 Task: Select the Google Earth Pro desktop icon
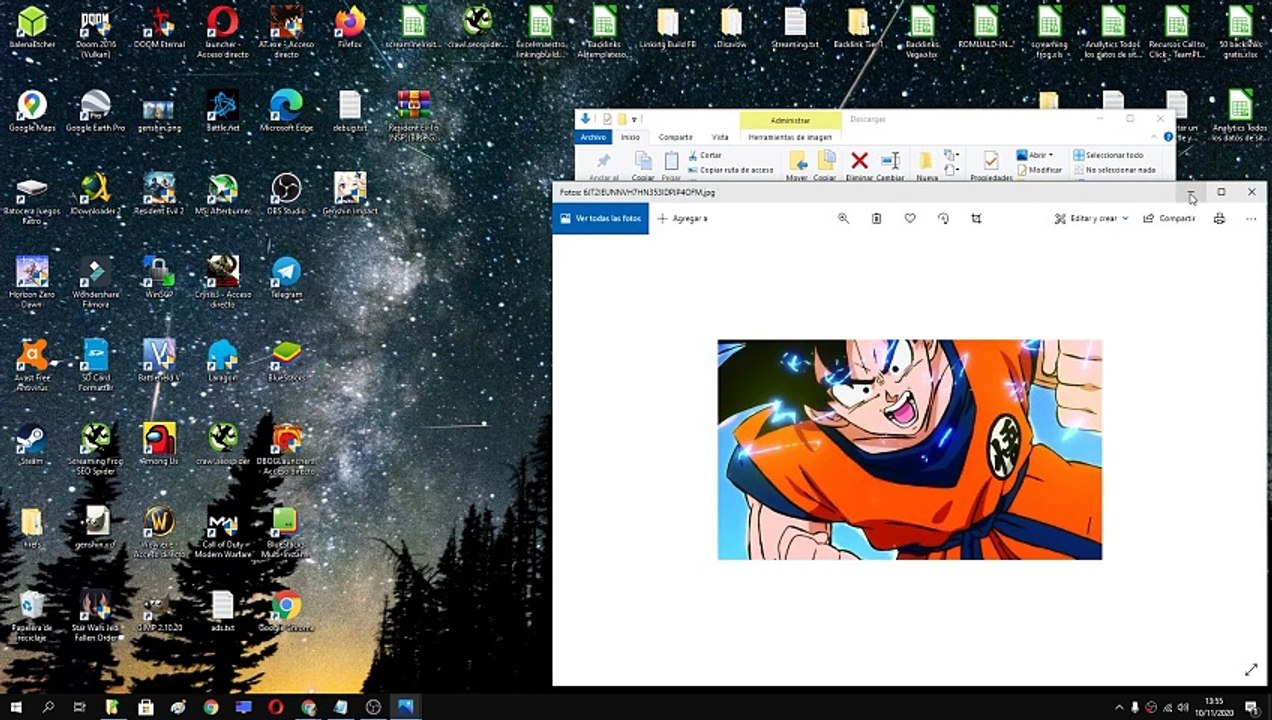click(95, 112)
